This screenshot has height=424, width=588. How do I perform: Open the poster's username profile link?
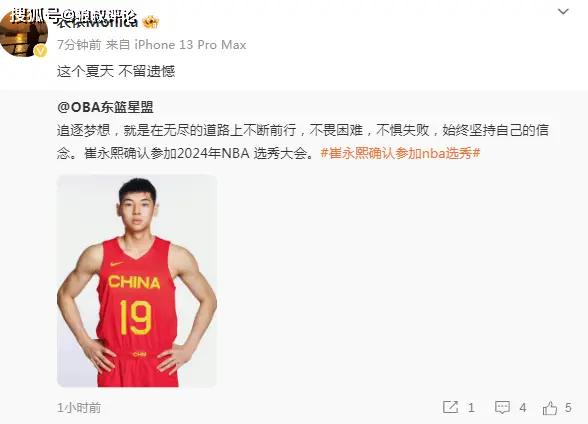(x=98, y=22)
